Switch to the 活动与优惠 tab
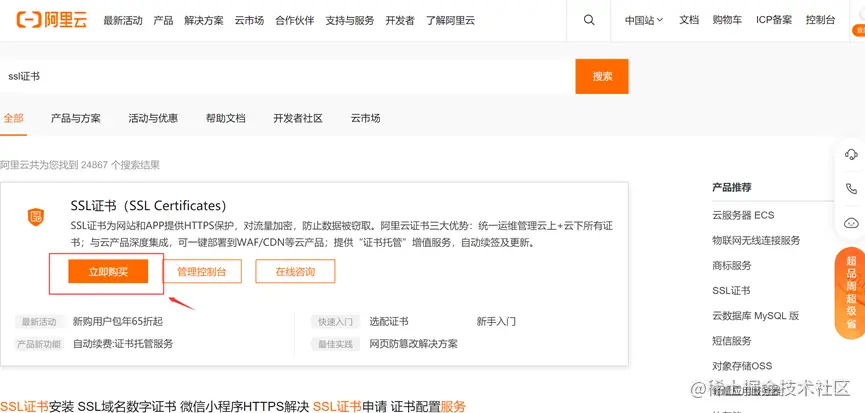This screenshot has width=865, height=413. [153, 118]
